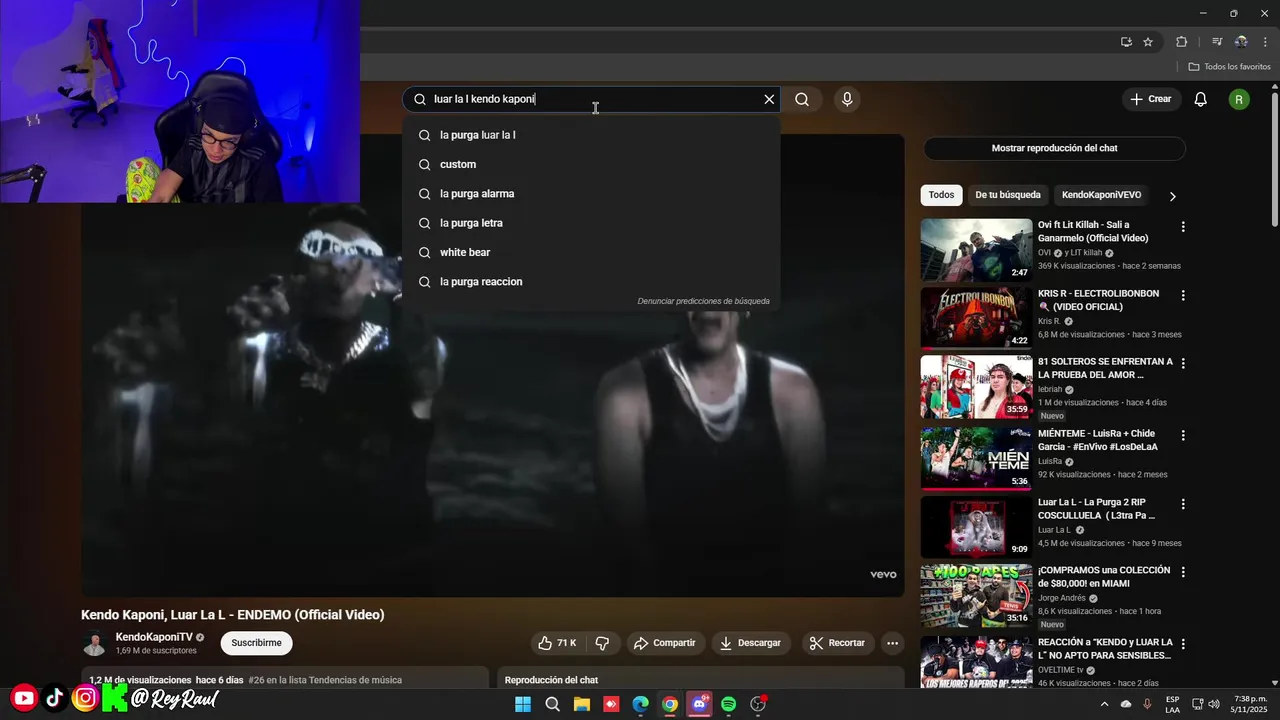The image size is (1280, 720).
Task: Open the green R account avatar menu
Action: tap(1239, 99)
